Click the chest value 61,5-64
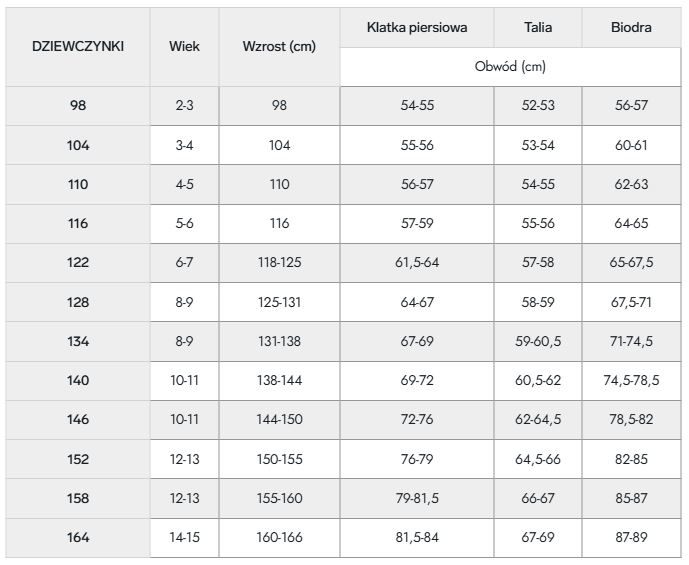The image size is (689, 565). pos(416,263)
